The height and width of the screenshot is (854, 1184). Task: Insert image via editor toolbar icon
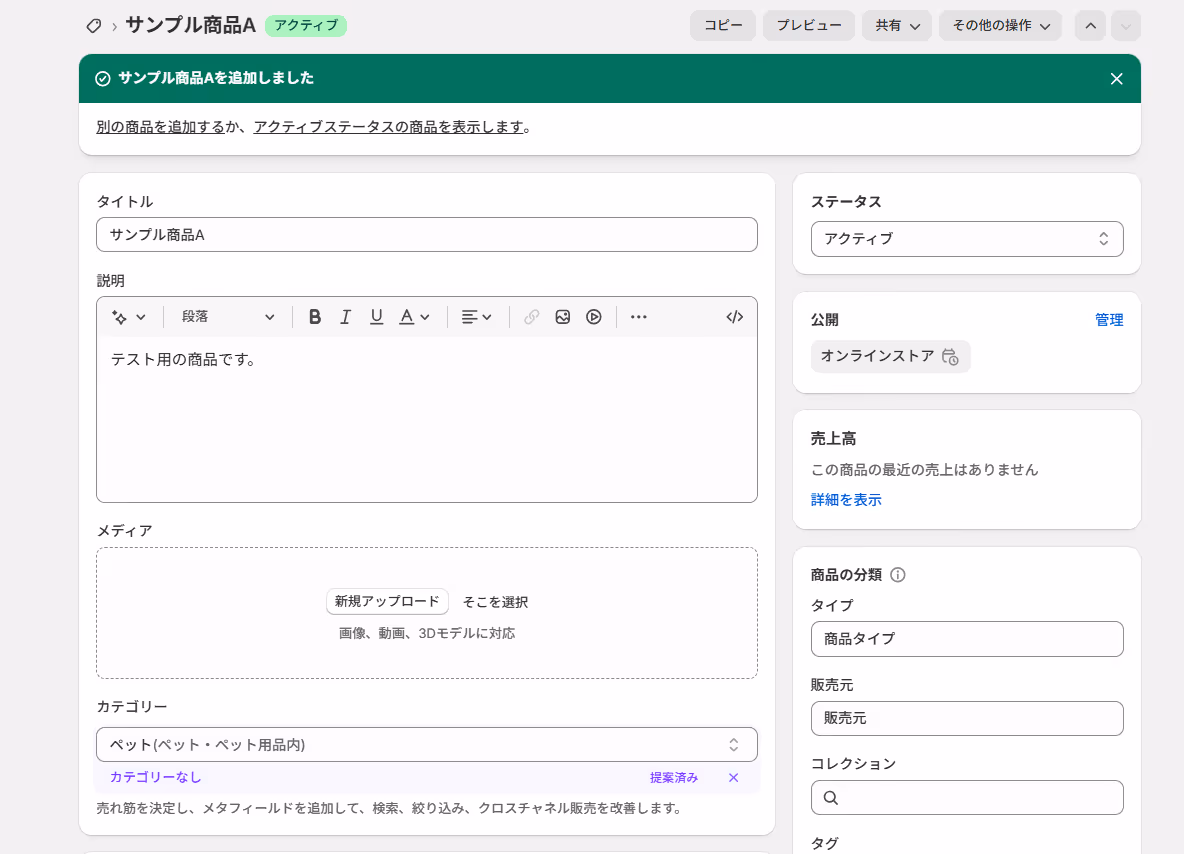[563, 317]
